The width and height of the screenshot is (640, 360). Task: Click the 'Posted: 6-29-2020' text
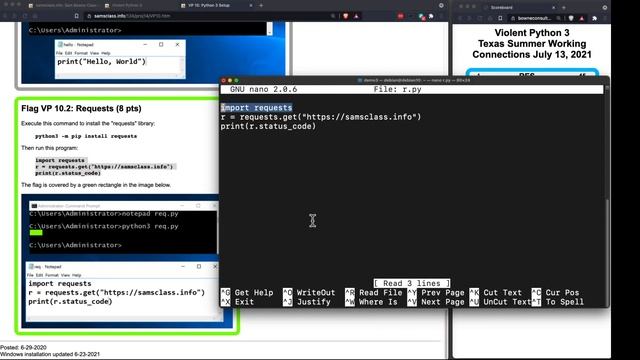tap(23, 348)
